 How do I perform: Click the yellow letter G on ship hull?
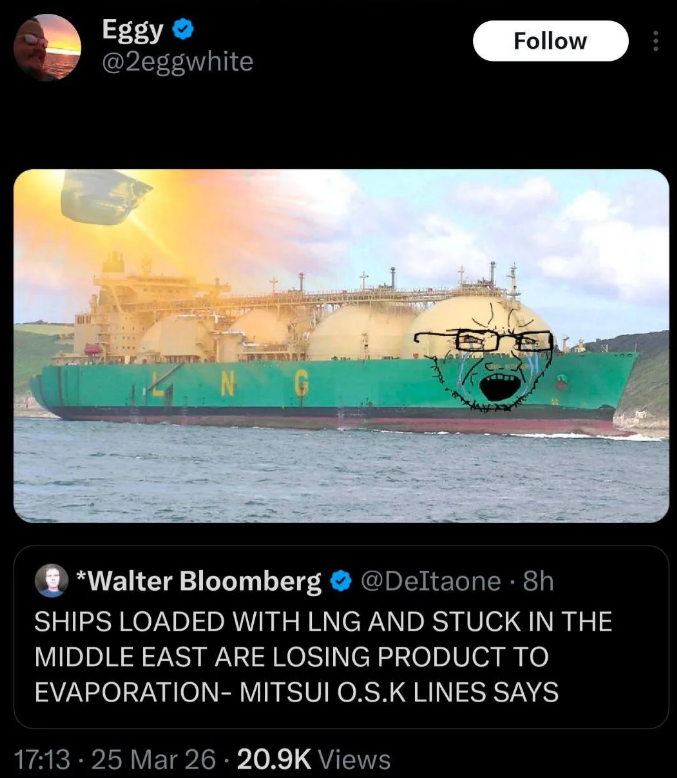(x=301, y=384)
